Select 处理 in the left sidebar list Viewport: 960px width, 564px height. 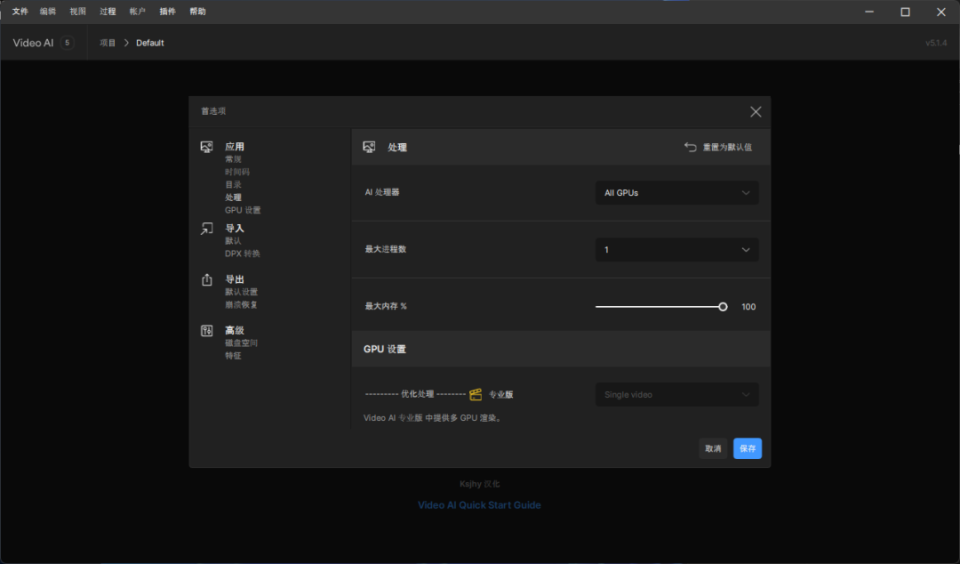(233, 198)
